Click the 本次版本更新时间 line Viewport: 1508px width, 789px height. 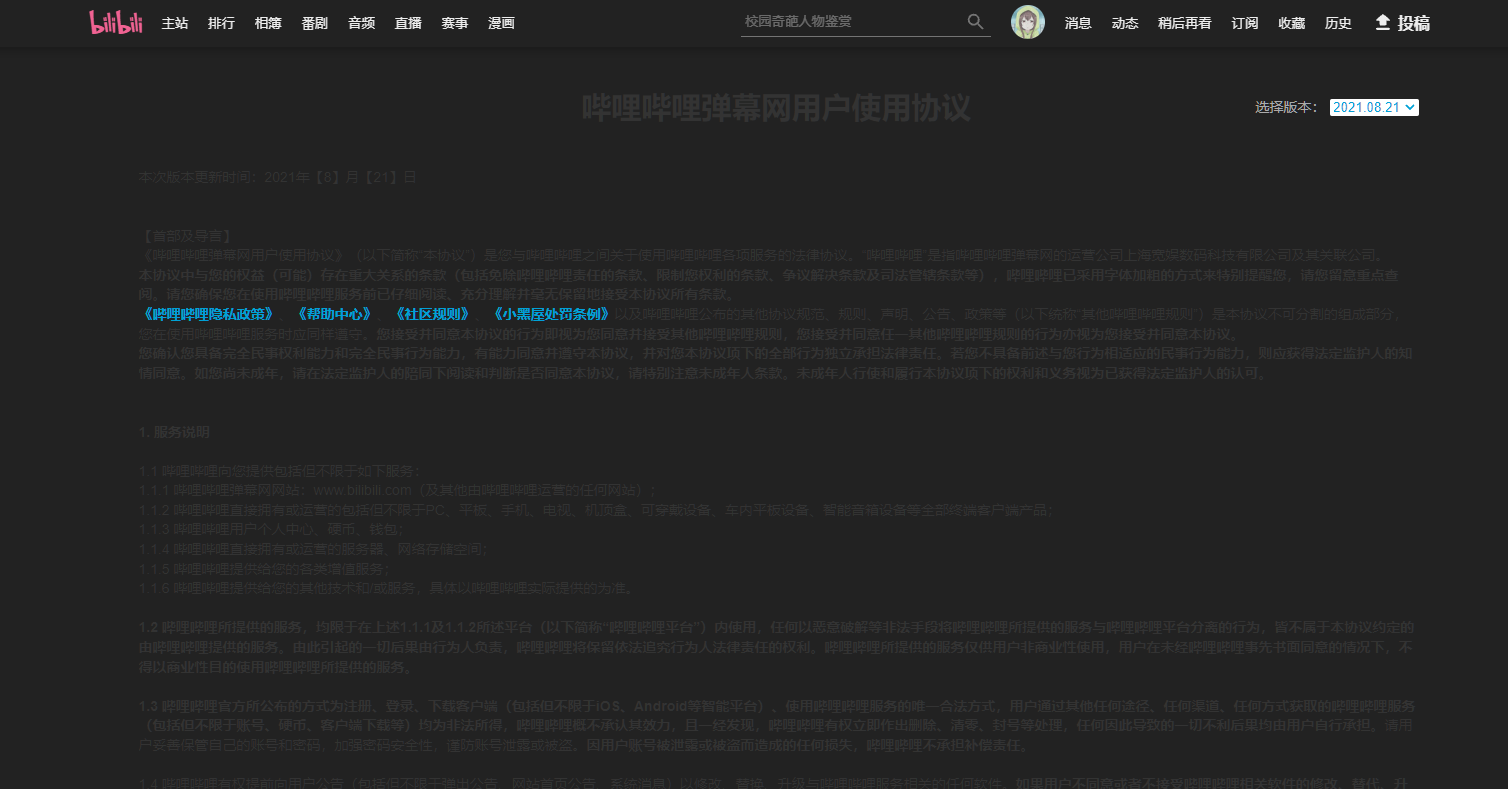278,177
